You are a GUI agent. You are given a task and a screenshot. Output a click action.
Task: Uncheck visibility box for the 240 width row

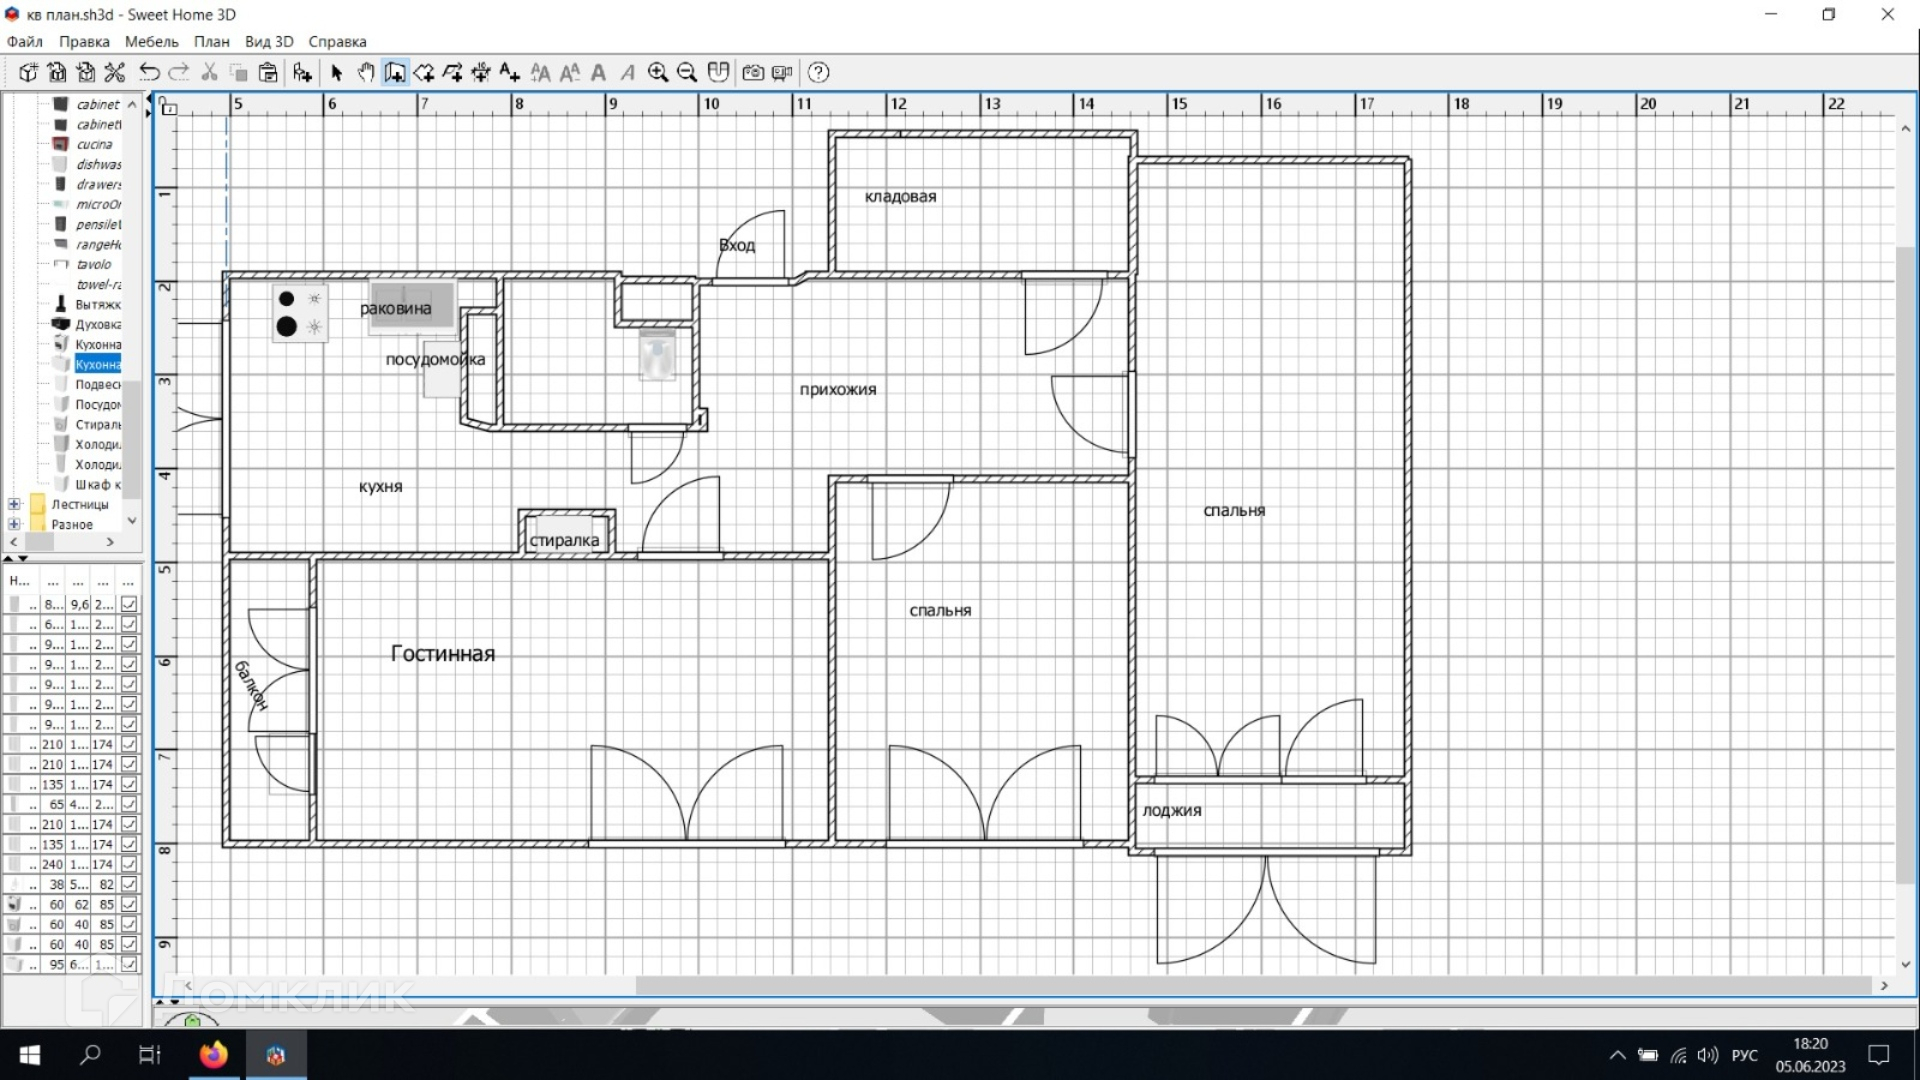129,864
